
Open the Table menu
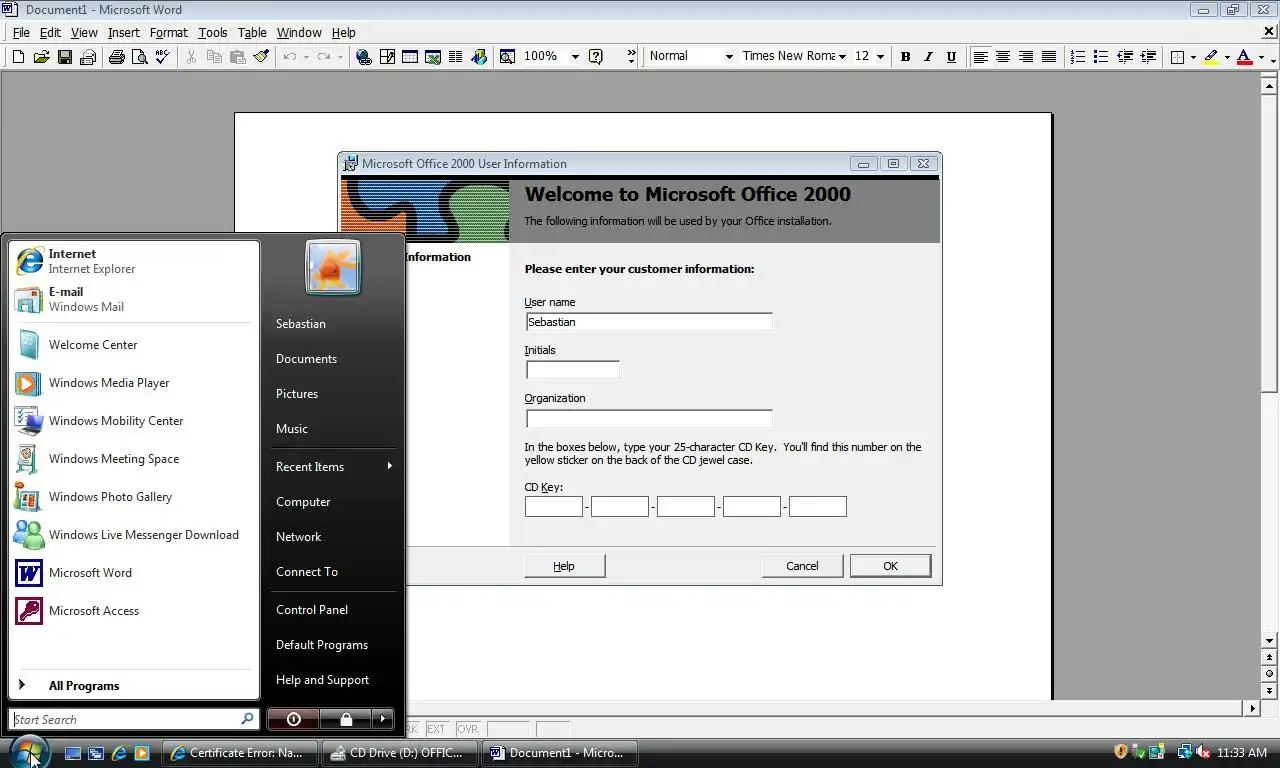pos(252,32)
